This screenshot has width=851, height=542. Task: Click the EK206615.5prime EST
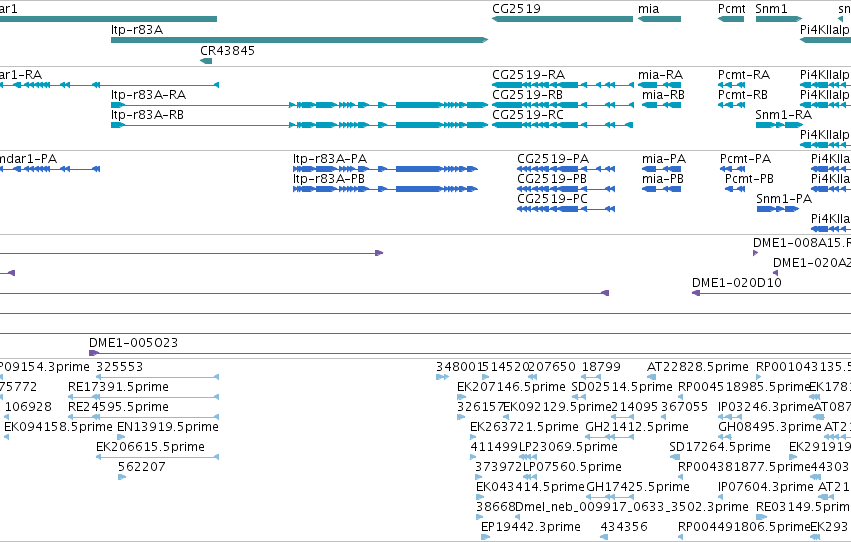tap(157, 457)
